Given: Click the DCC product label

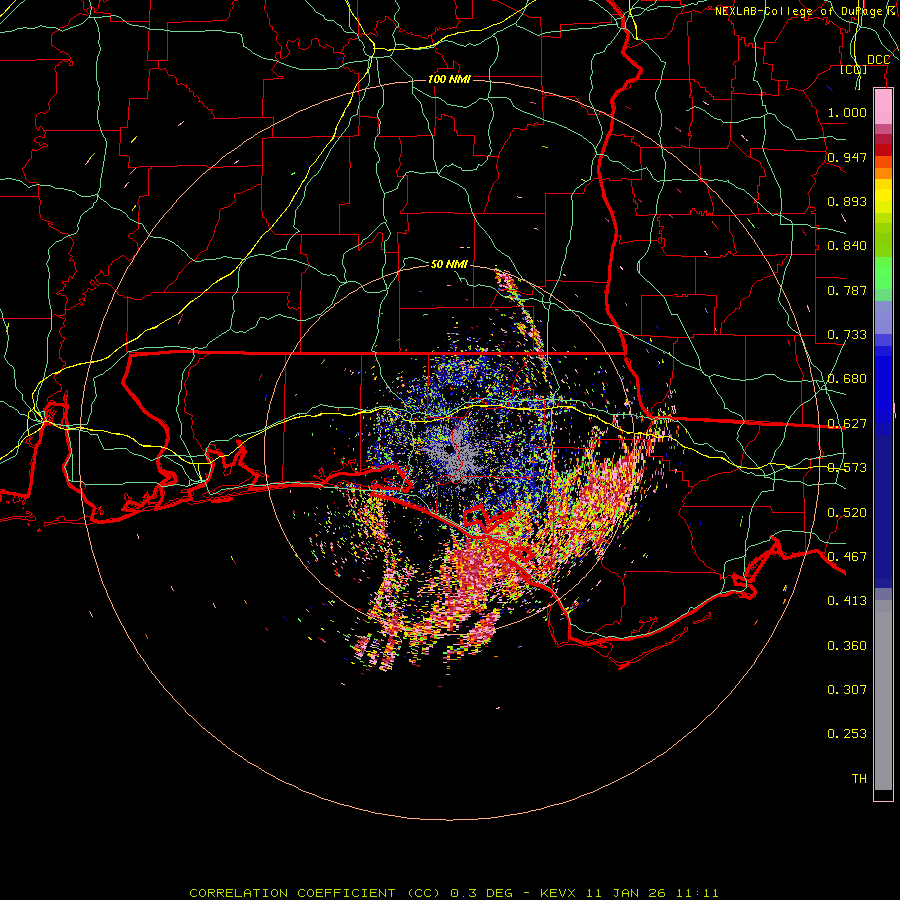Looking at the screenshot, I should (x=878, y=60).
